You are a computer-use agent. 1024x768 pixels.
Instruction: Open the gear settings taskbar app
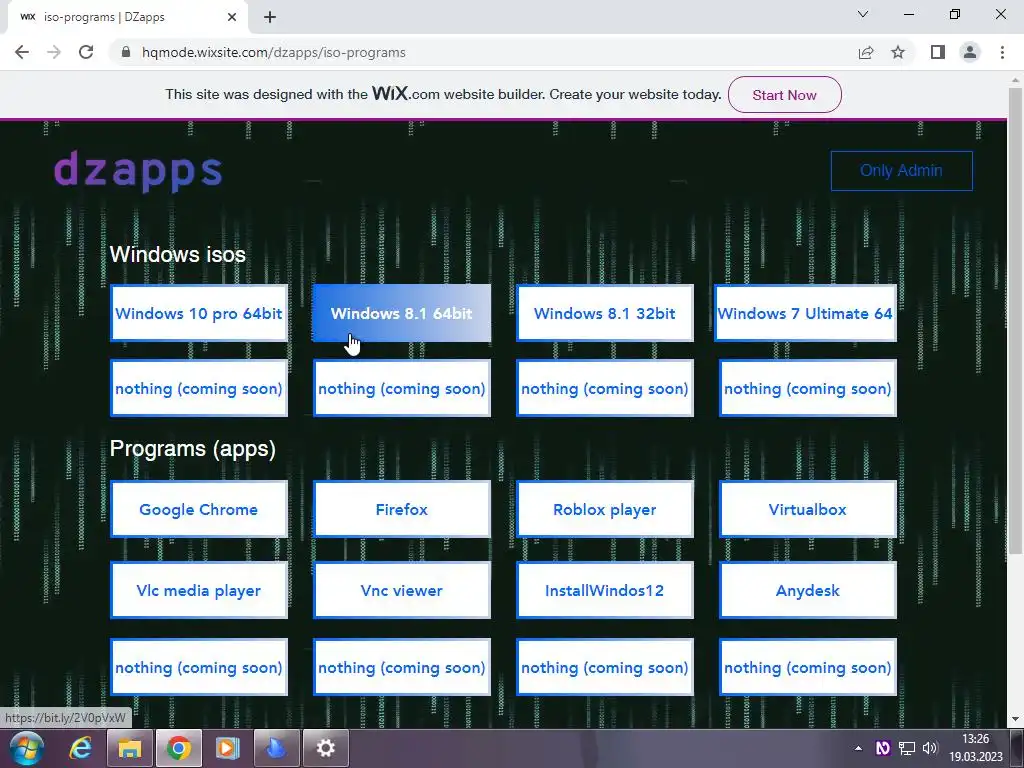tap(325, 748)
